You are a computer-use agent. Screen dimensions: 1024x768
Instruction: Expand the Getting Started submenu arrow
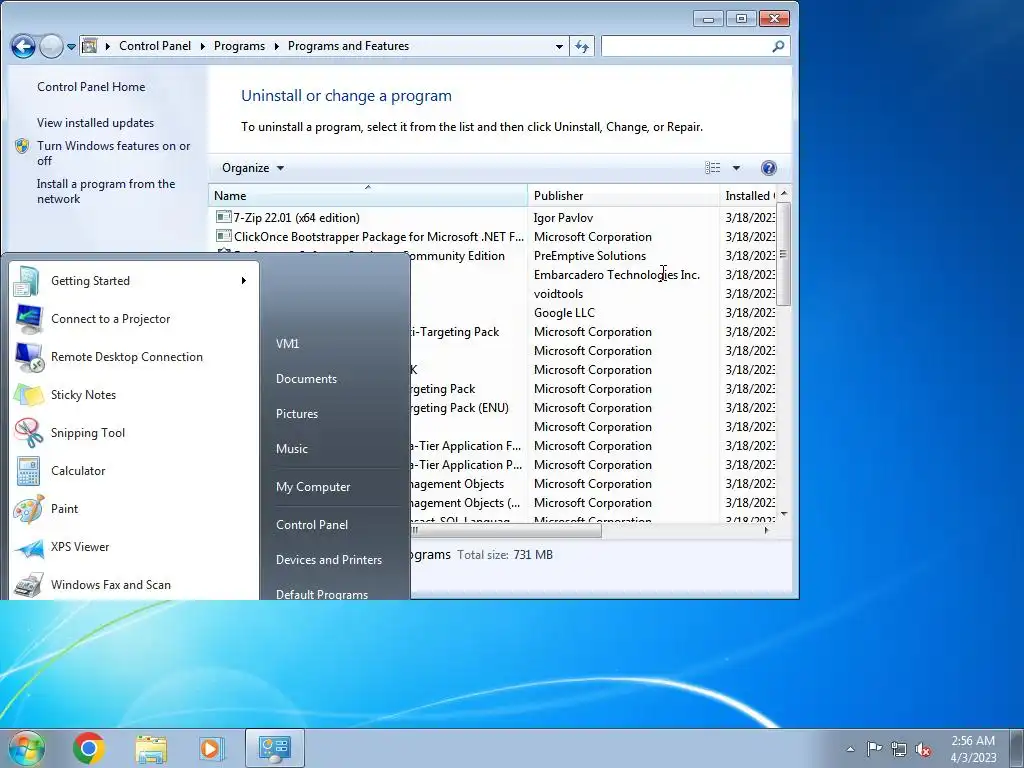point(244,281)
